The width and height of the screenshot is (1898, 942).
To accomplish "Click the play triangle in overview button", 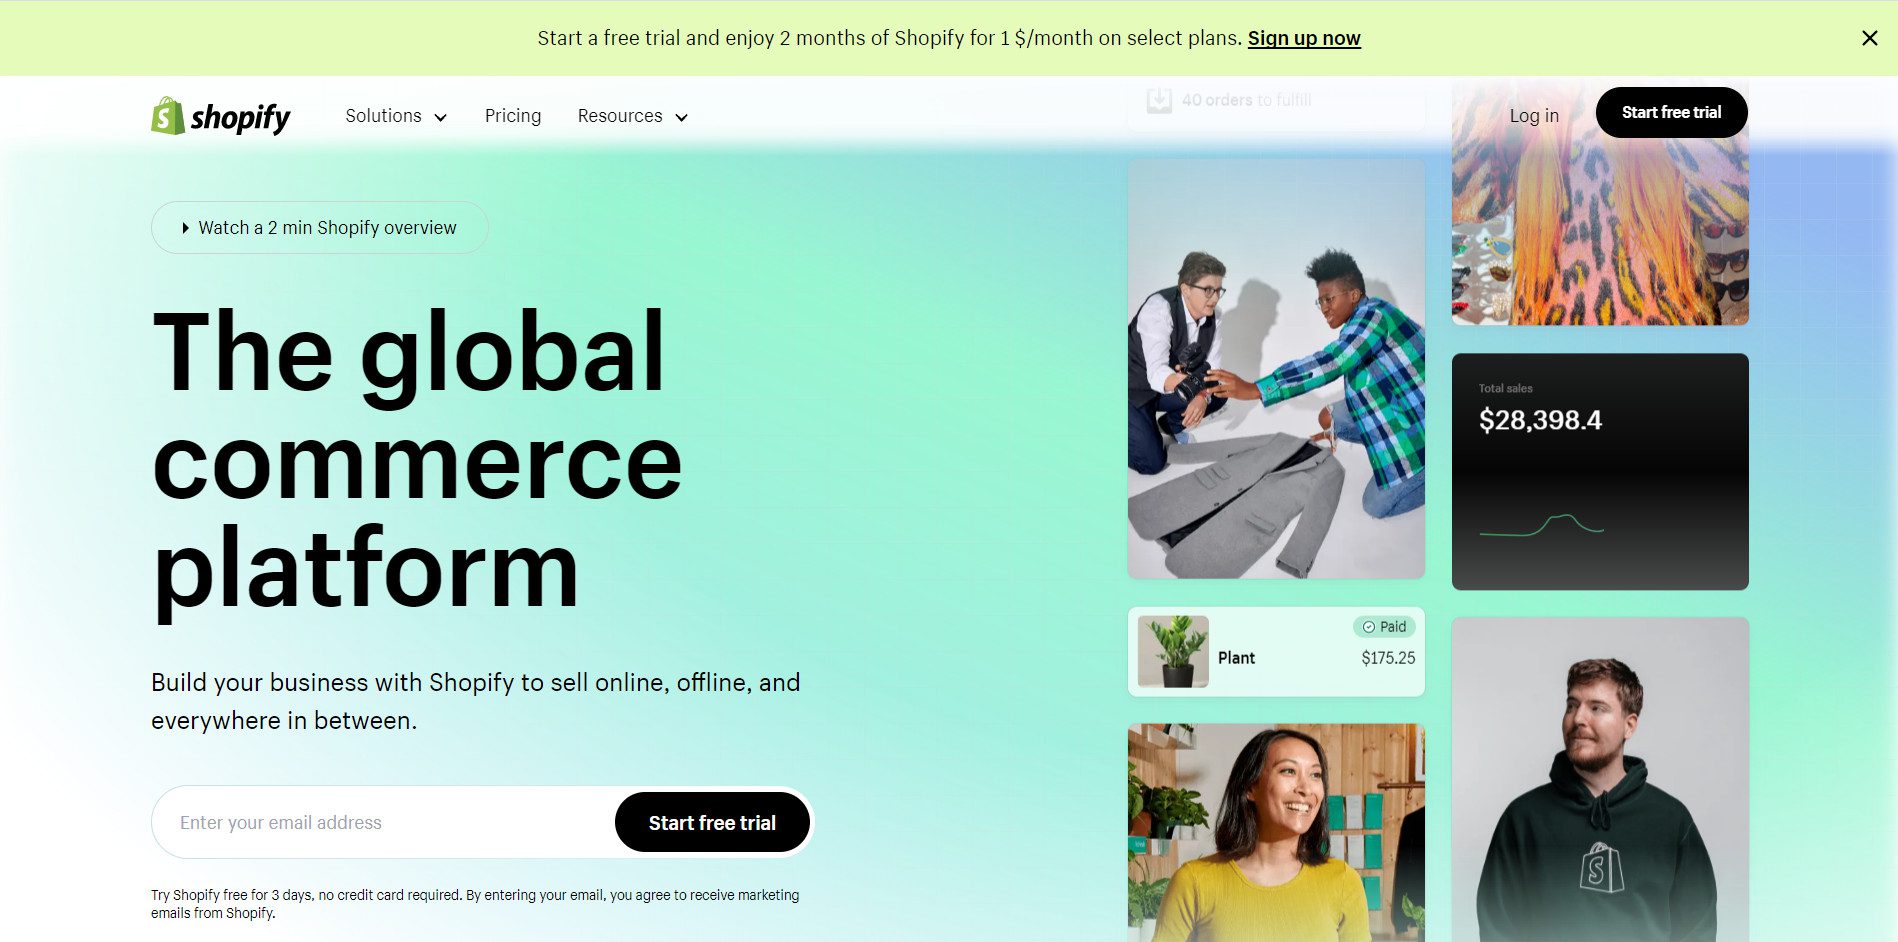I will point(185,228).
